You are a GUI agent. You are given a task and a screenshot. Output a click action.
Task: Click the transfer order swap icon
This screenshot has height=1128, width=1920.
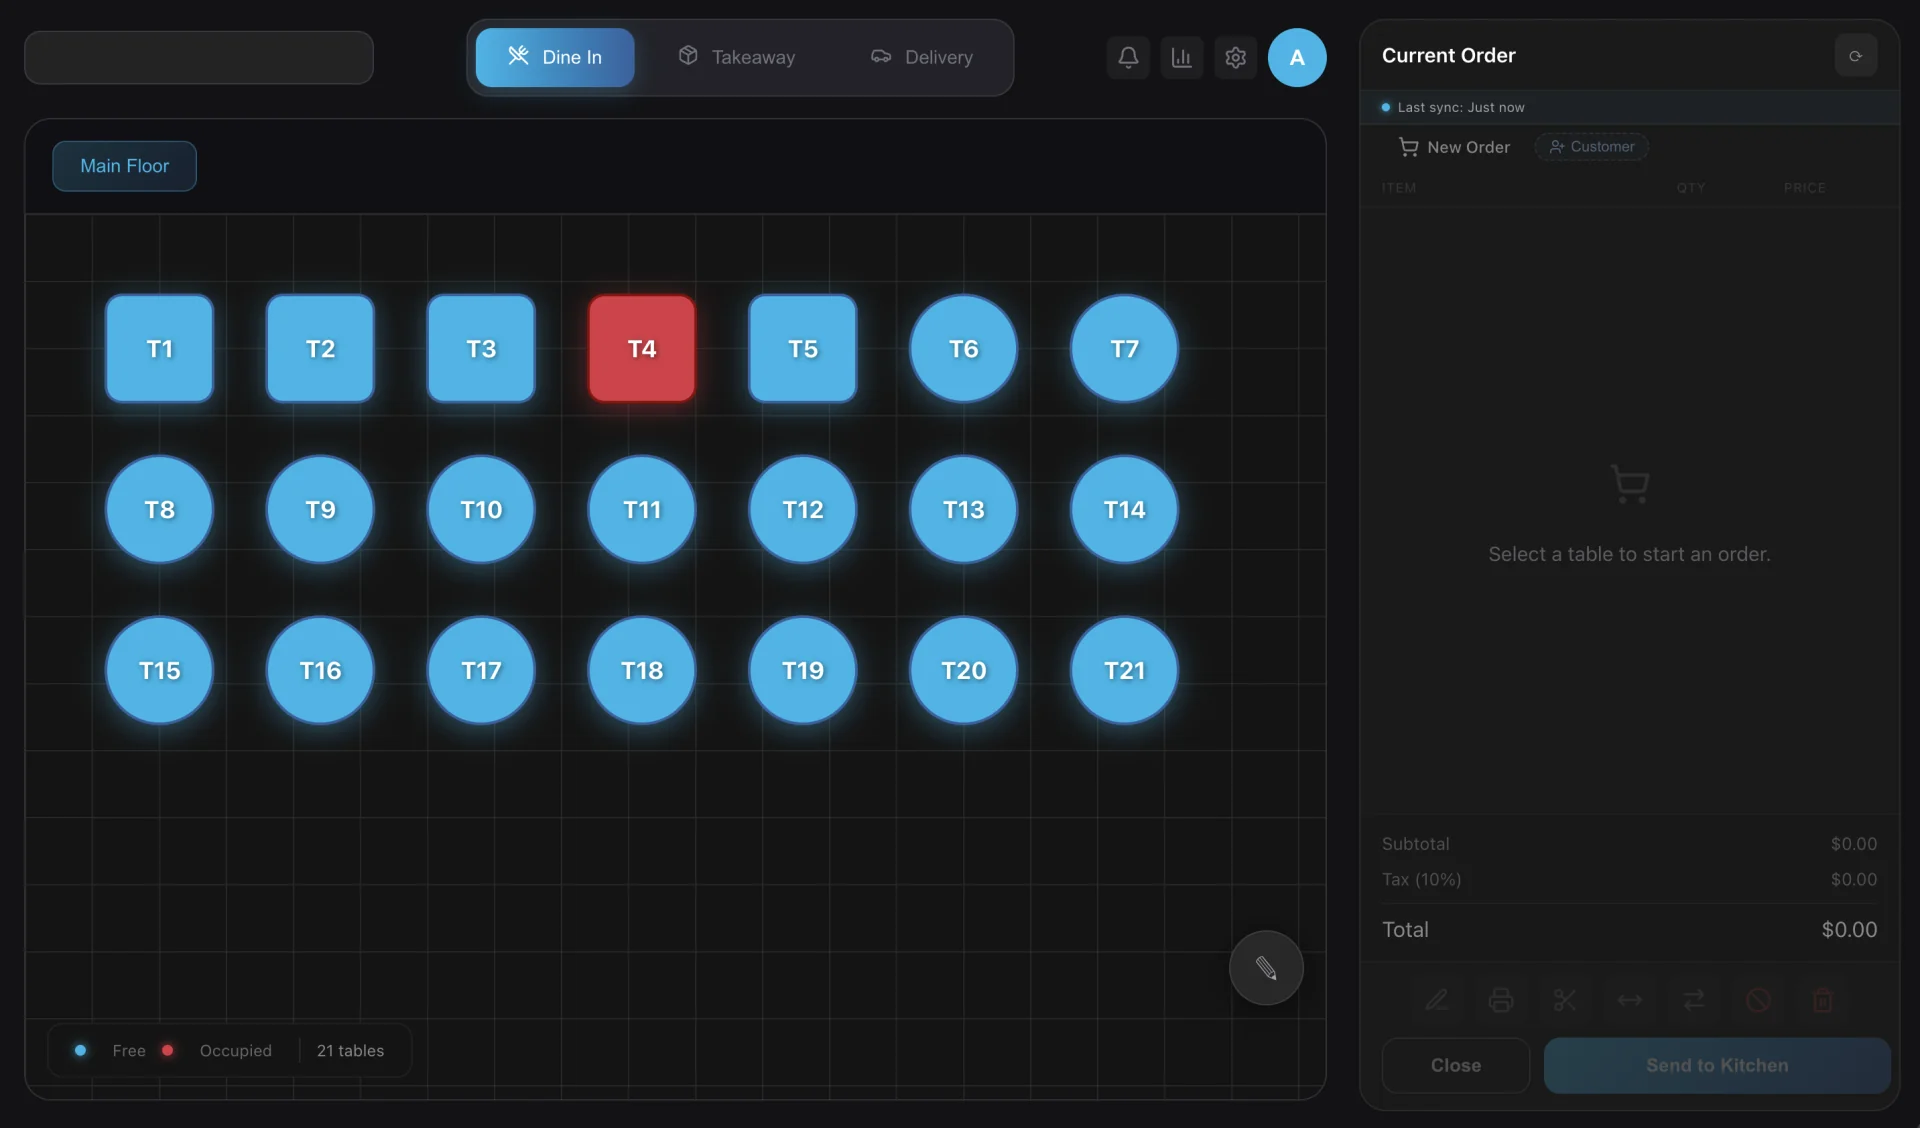[1693, 999]
